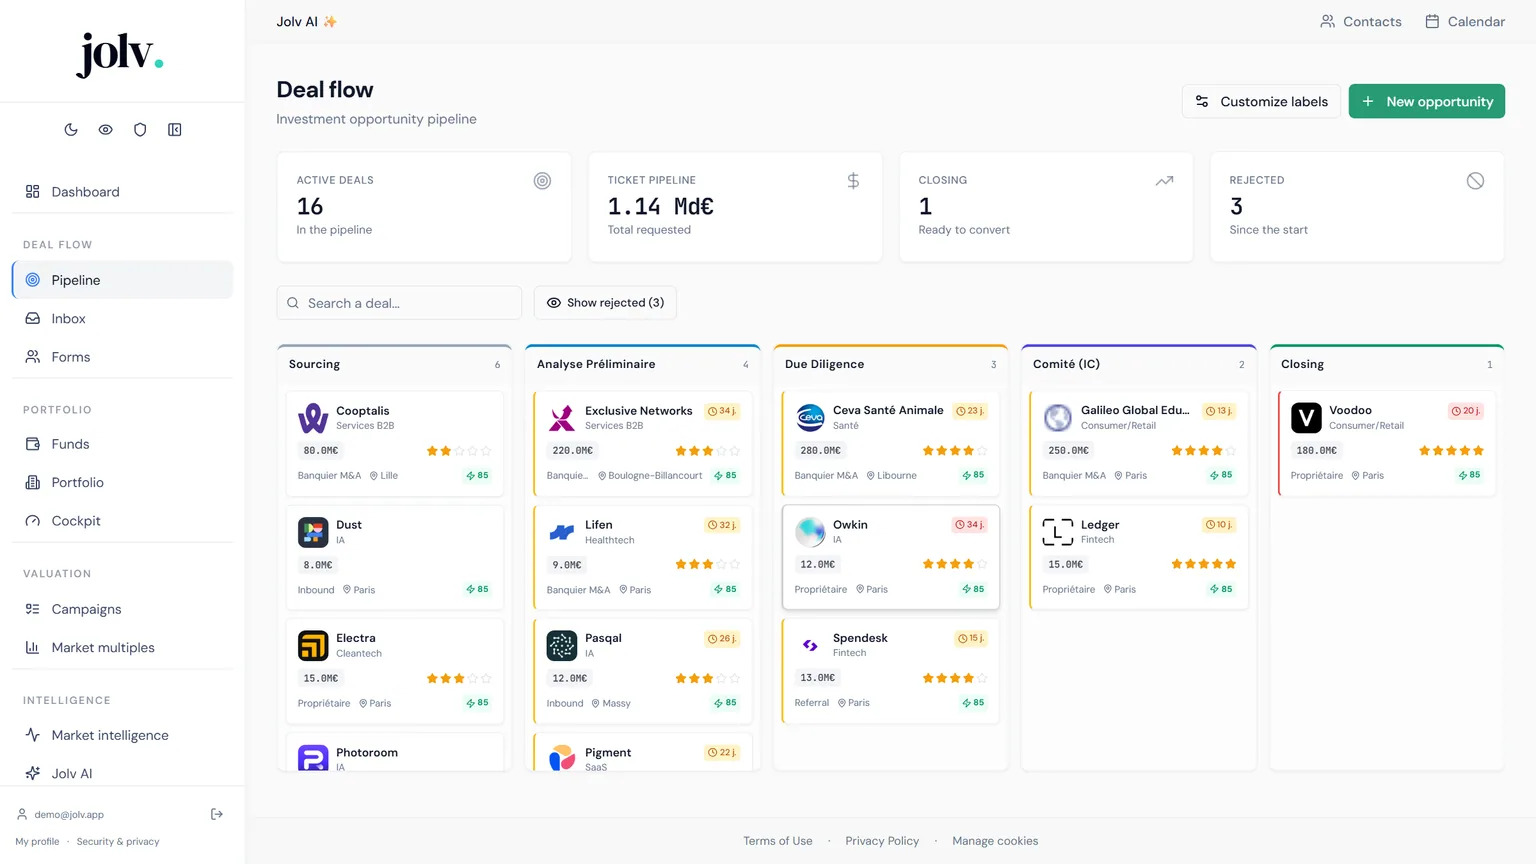1536x864 pixels.
Task: Click the Spendesk logo icon
Action: [x=810, y=645]
